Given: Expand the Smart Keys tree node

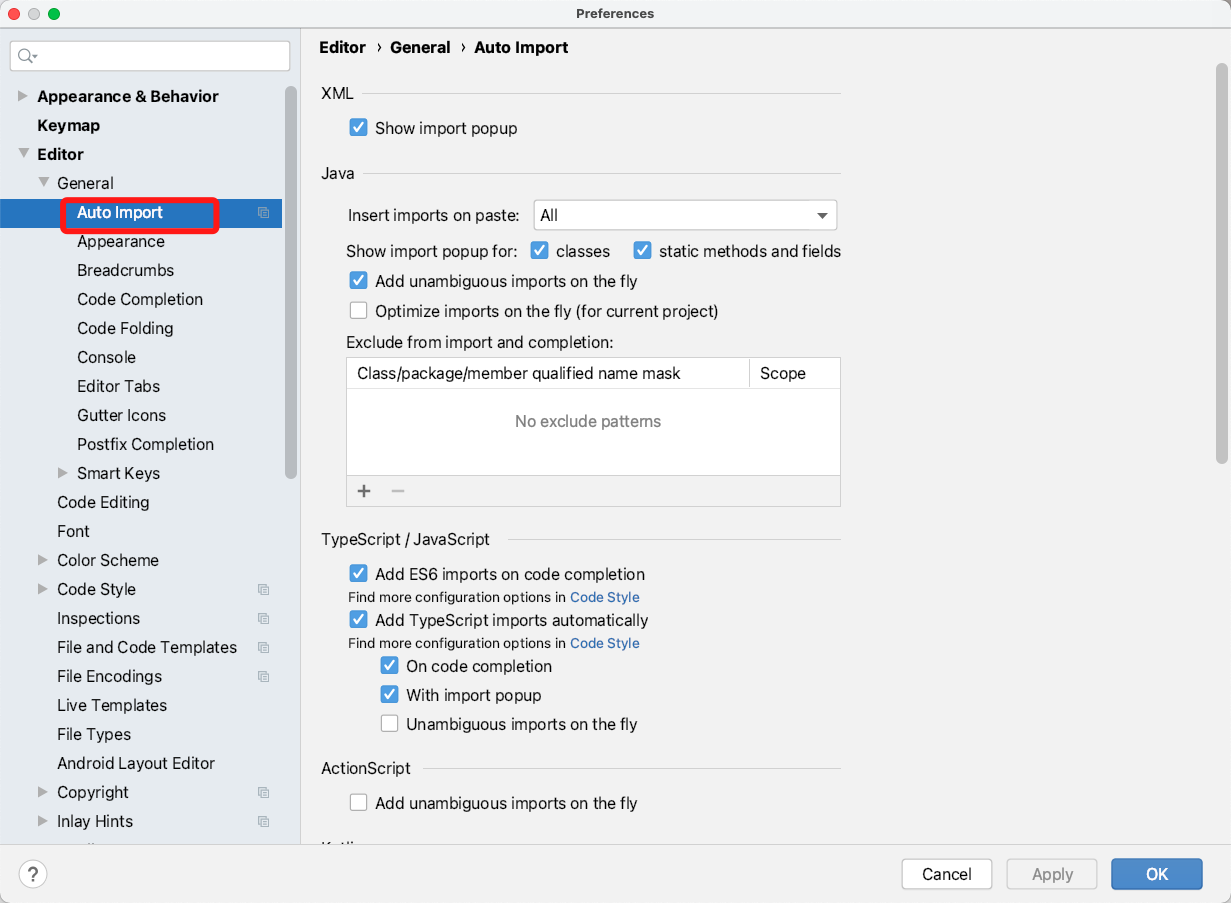Looking at the screenshot, I should (63, 473).
